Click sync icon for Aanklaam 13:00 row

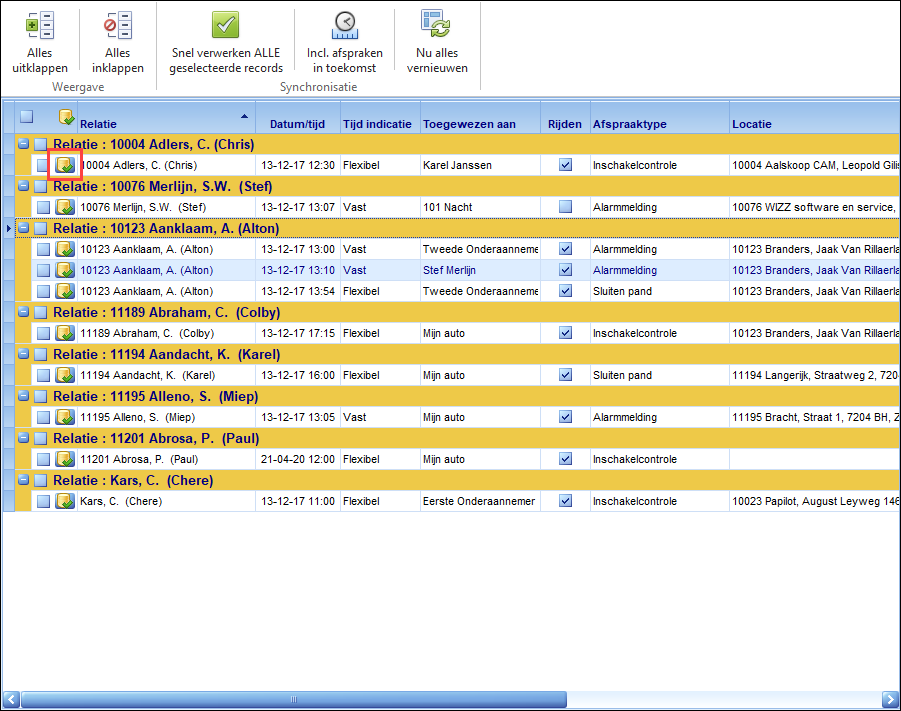coord(65,249)
